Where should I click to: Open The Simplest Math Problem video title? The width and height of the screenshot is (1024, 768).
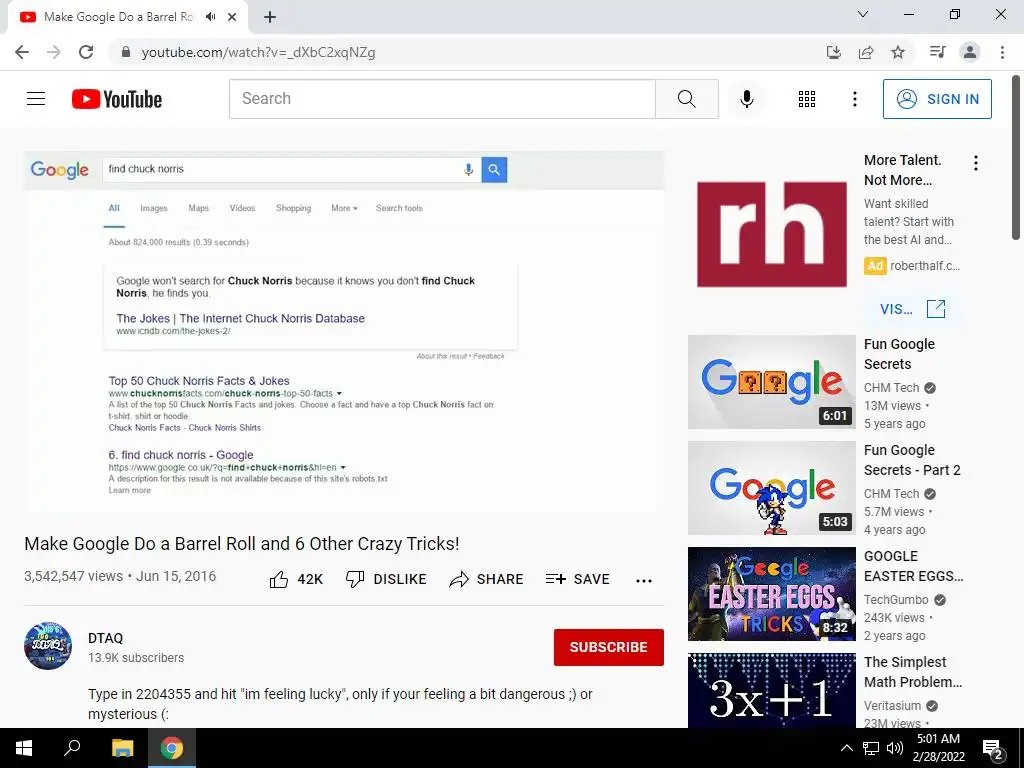pyautogui.click(x=913, y=672)
